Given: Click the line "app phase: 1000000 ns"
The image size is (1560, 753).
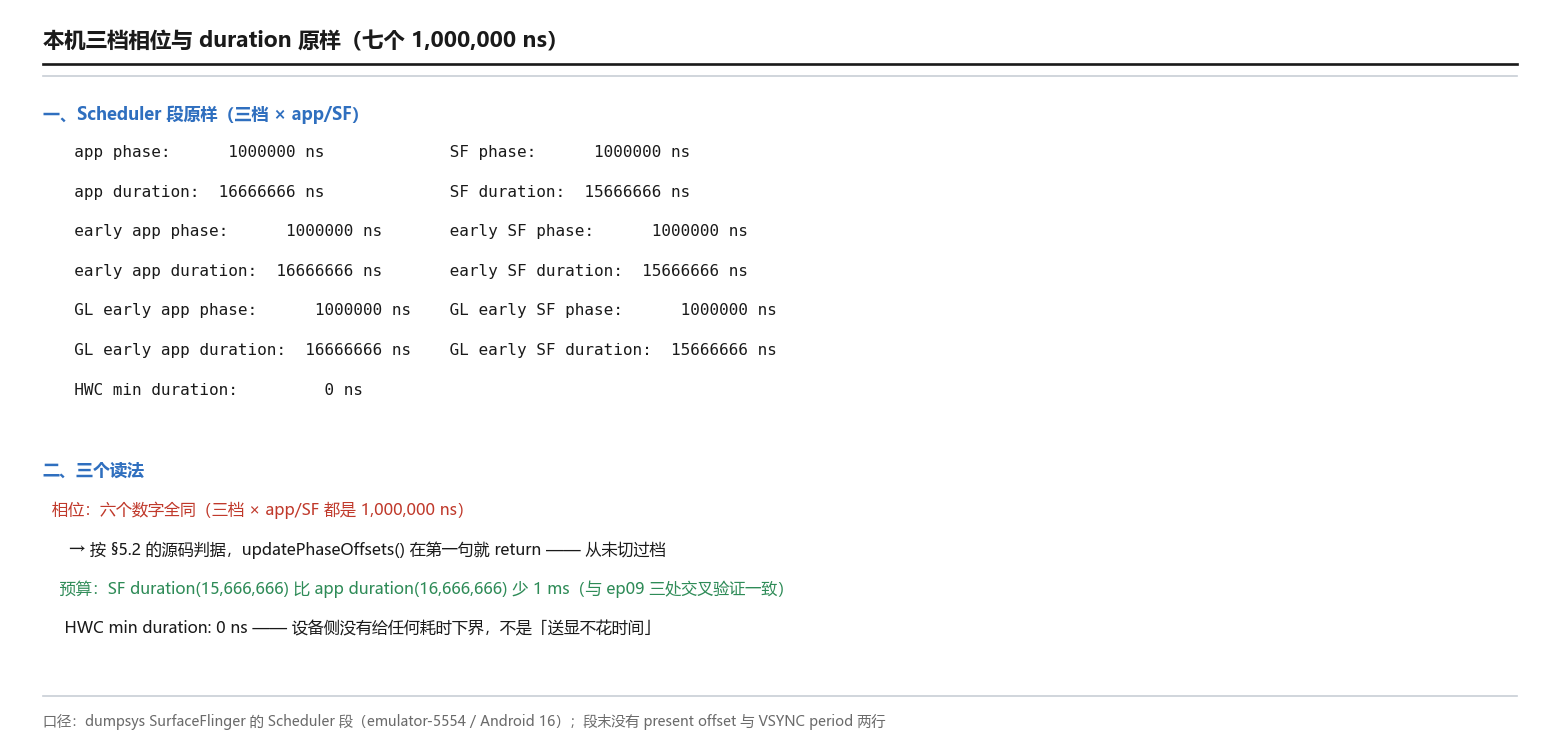Looking at the screenshot, I should [199, 152].
